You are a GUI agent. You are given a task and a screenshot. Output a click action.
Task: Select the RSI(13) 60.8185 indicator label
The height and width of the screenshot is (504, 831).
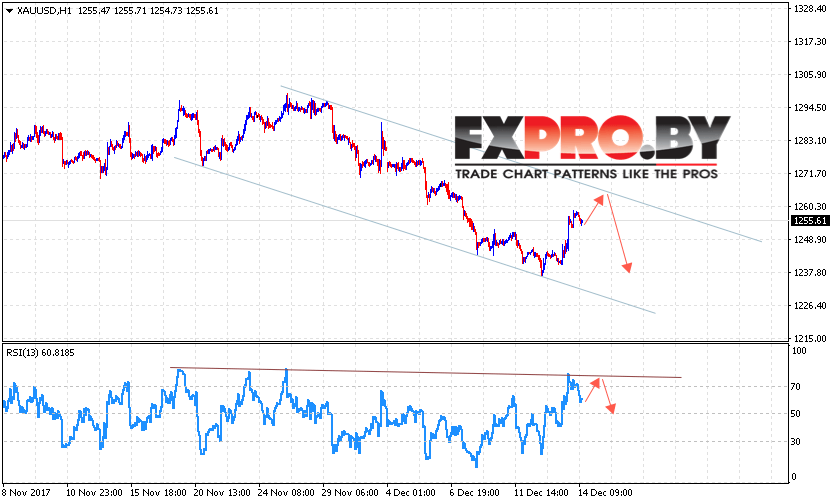[40, 352]
